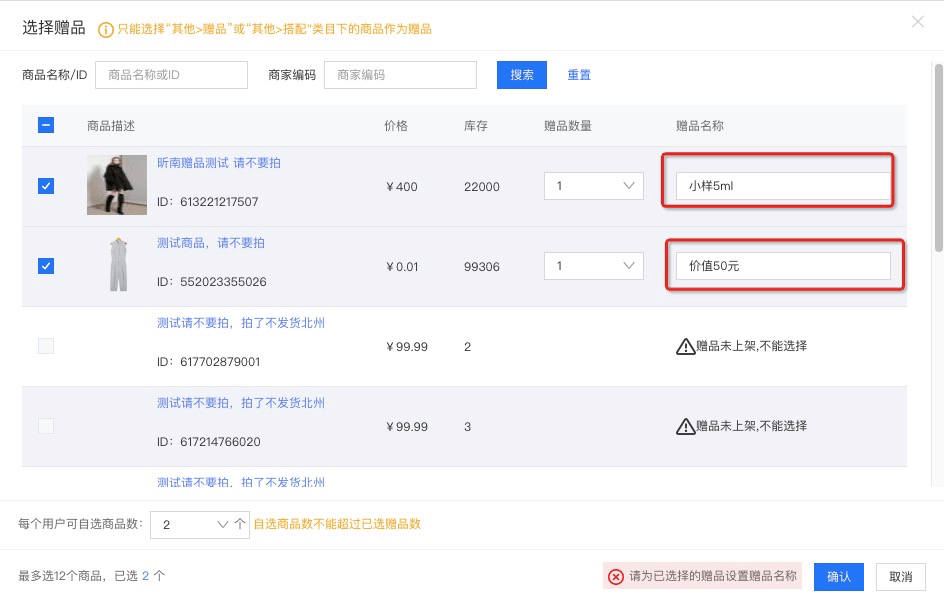Click the 商品名称/ID input field
944x605 pixels.
[x=171, y=75]
